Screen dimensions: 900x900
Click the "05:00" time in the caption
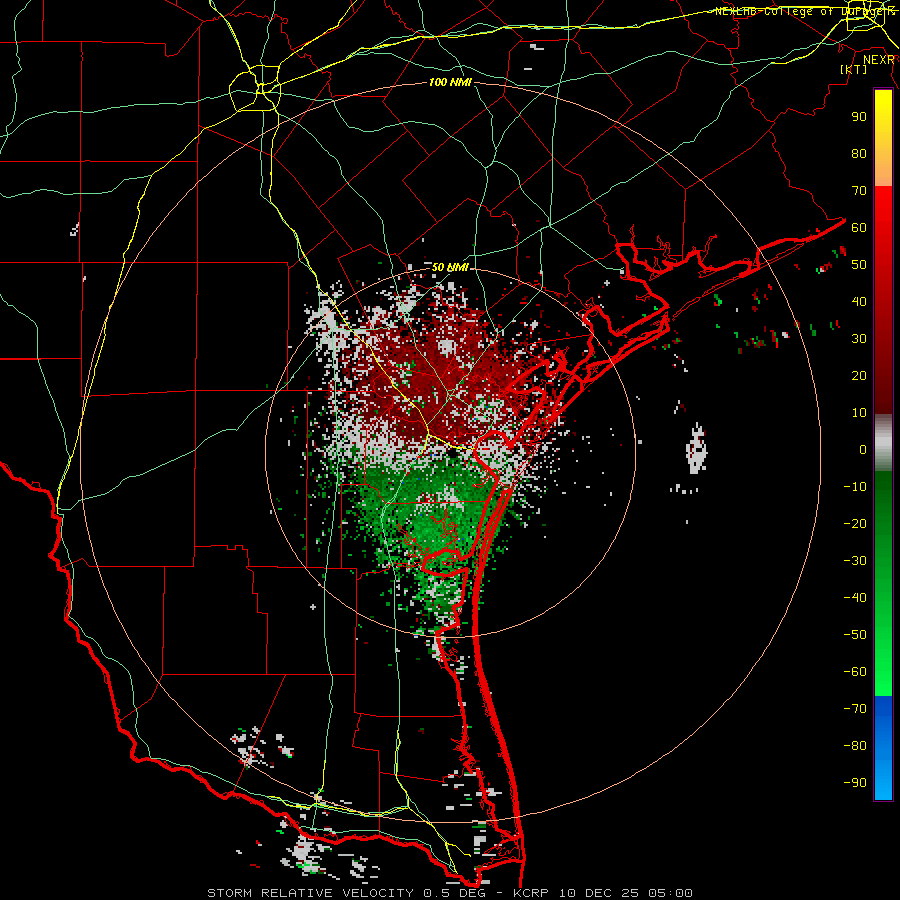click(669, 893)
